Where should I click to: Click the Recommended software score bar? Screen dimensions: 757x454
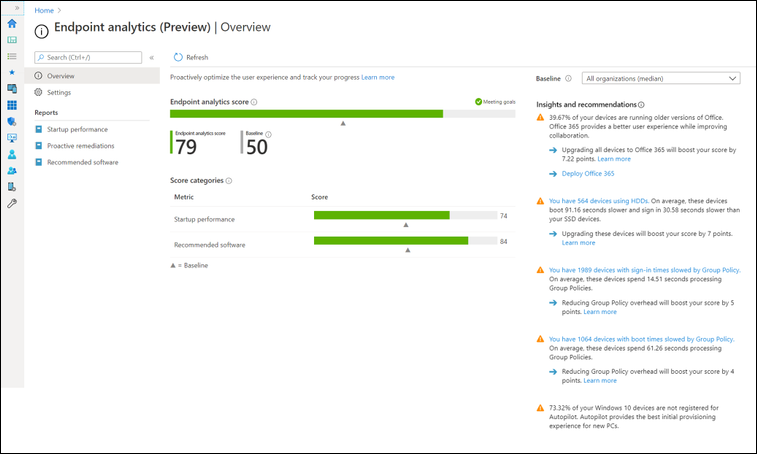pos(391,241)
